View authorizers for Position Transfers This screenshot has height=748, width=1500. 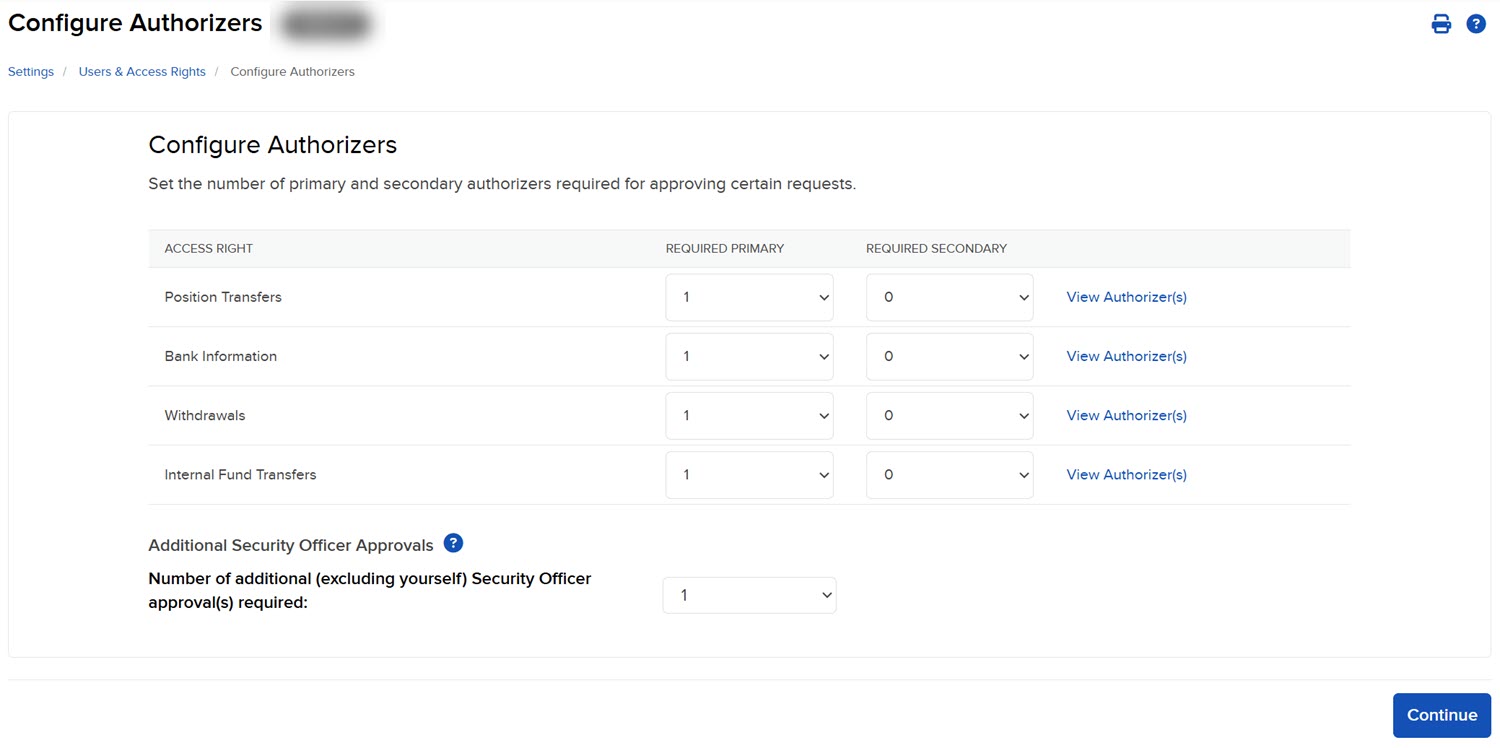(x=1126, y=296)
